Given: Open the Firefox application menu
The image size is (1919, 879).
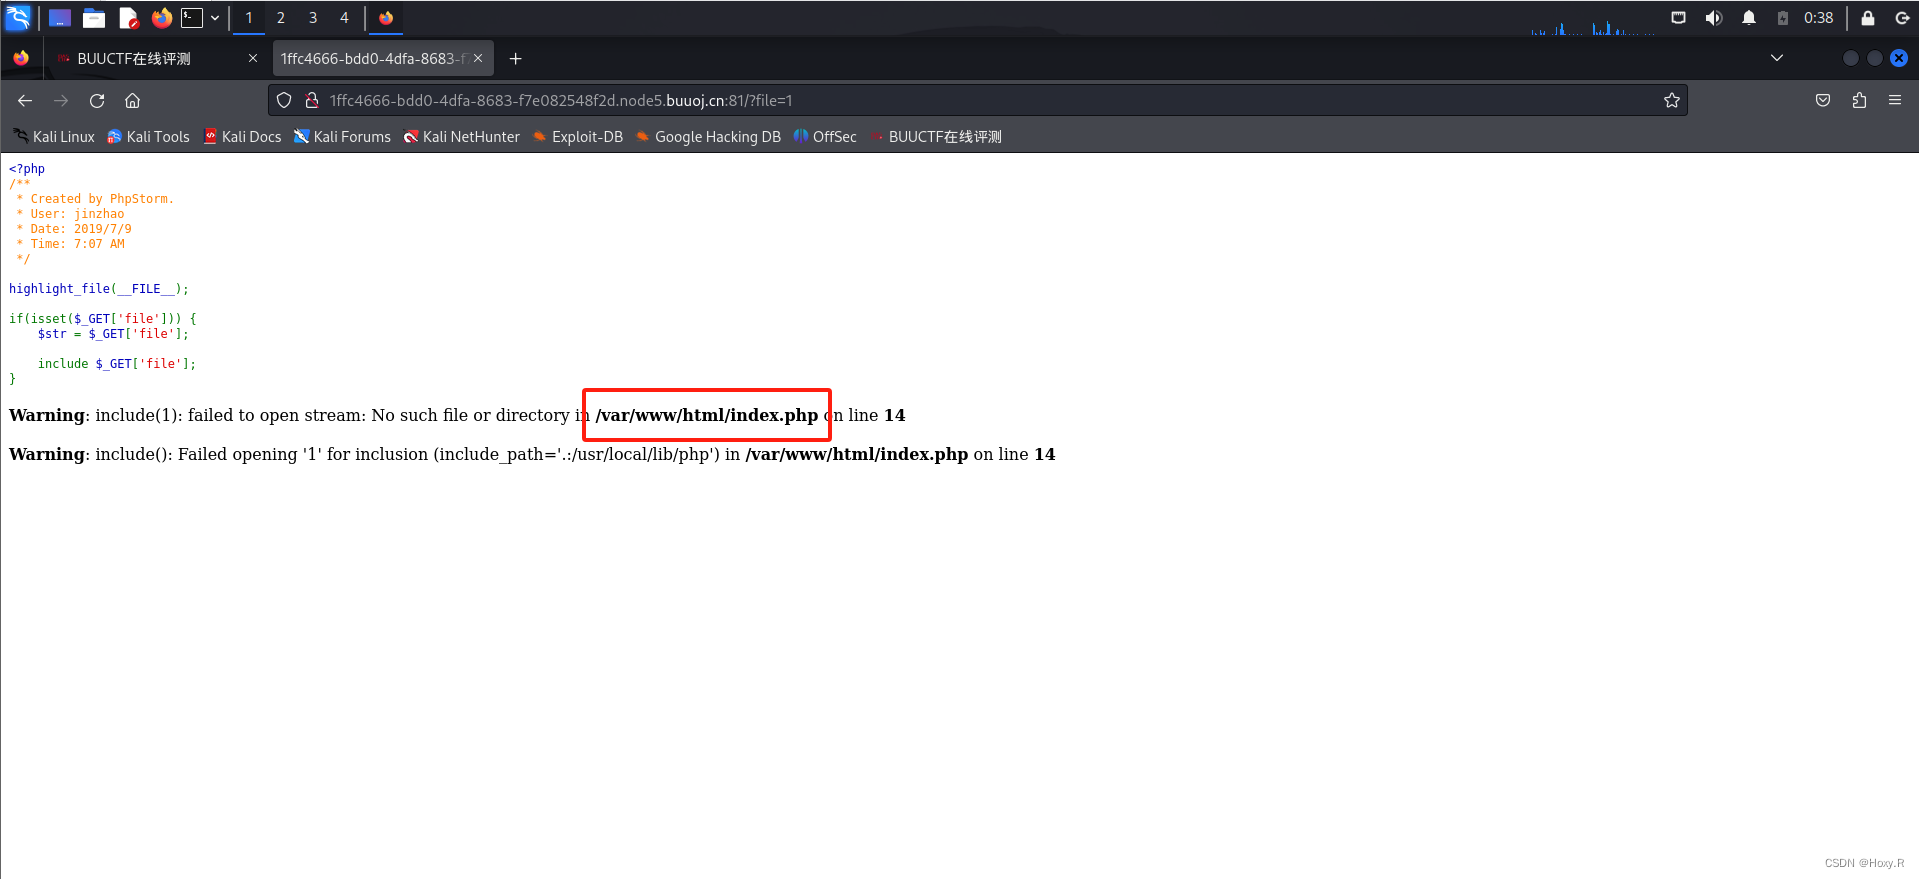Looking at the screenshot, I should [1895, 101].
